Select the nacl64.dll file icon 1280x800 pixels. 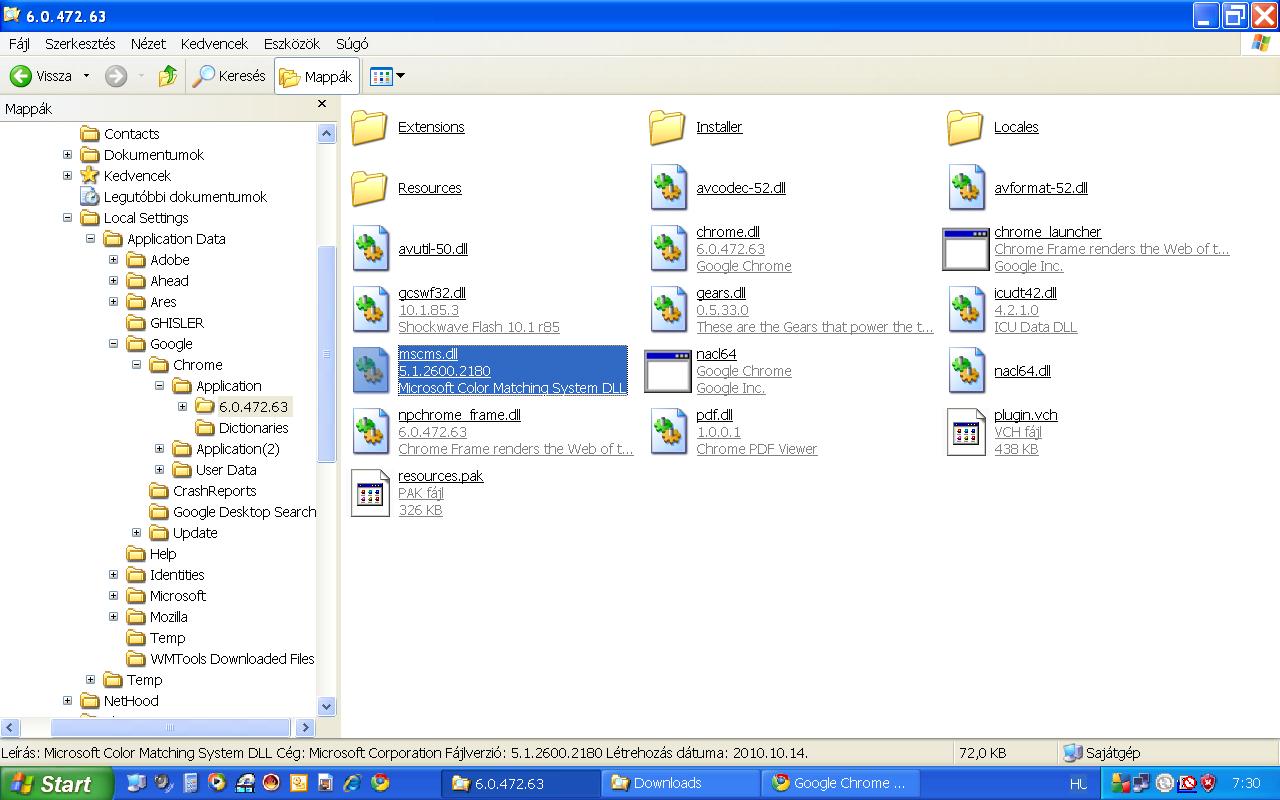click(x=966, y=371)
